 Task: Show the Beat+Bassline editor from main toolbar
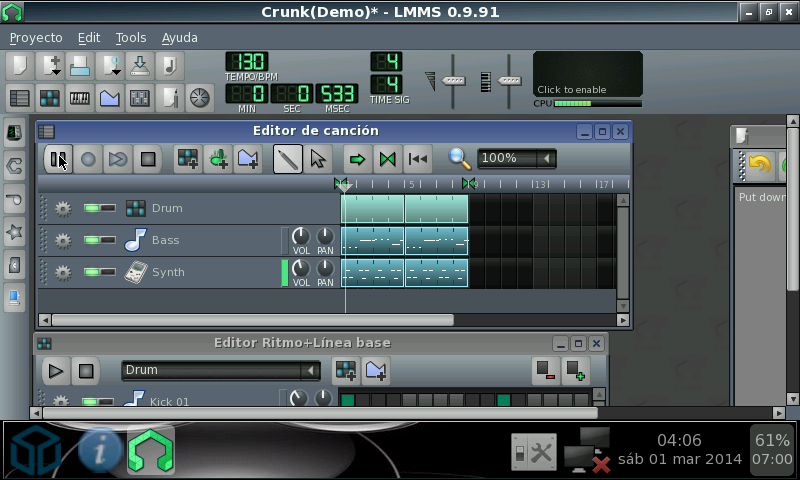(x=49, y=98)
